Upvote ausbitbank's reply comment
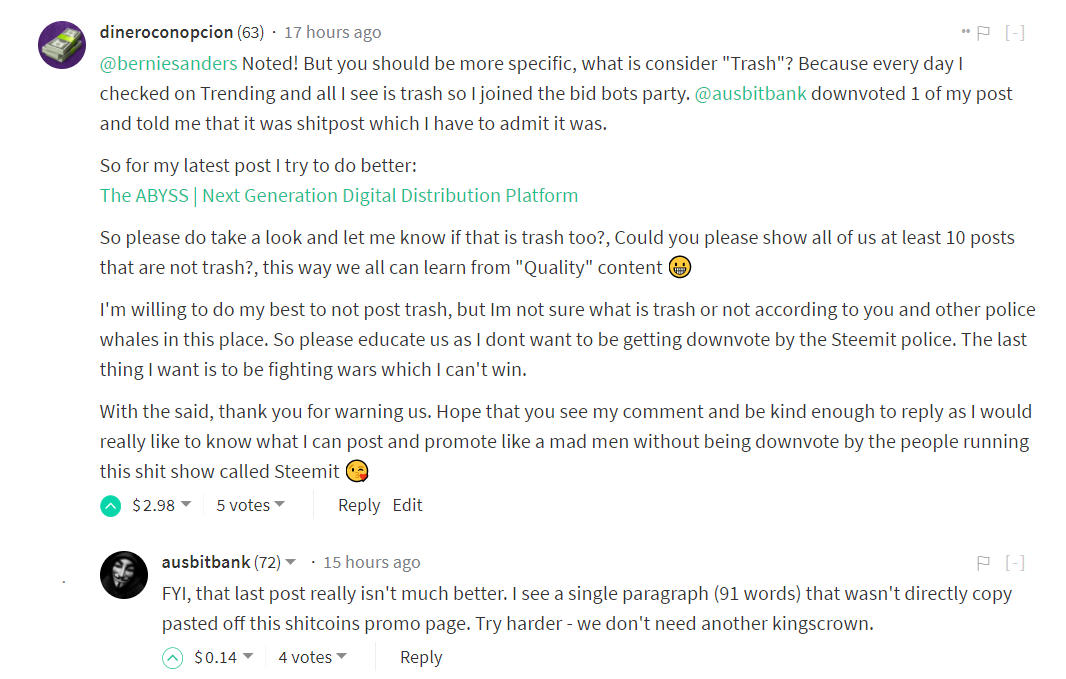1066x679 pixels. coord(172,658)
